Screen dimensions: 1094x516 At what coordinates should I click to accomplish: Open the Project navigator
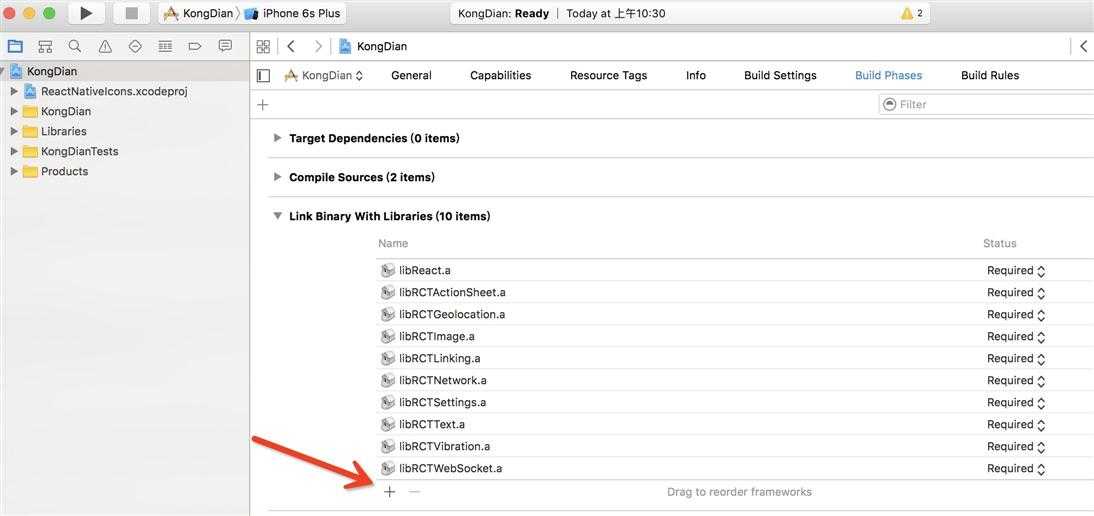(x=15, y=47)
